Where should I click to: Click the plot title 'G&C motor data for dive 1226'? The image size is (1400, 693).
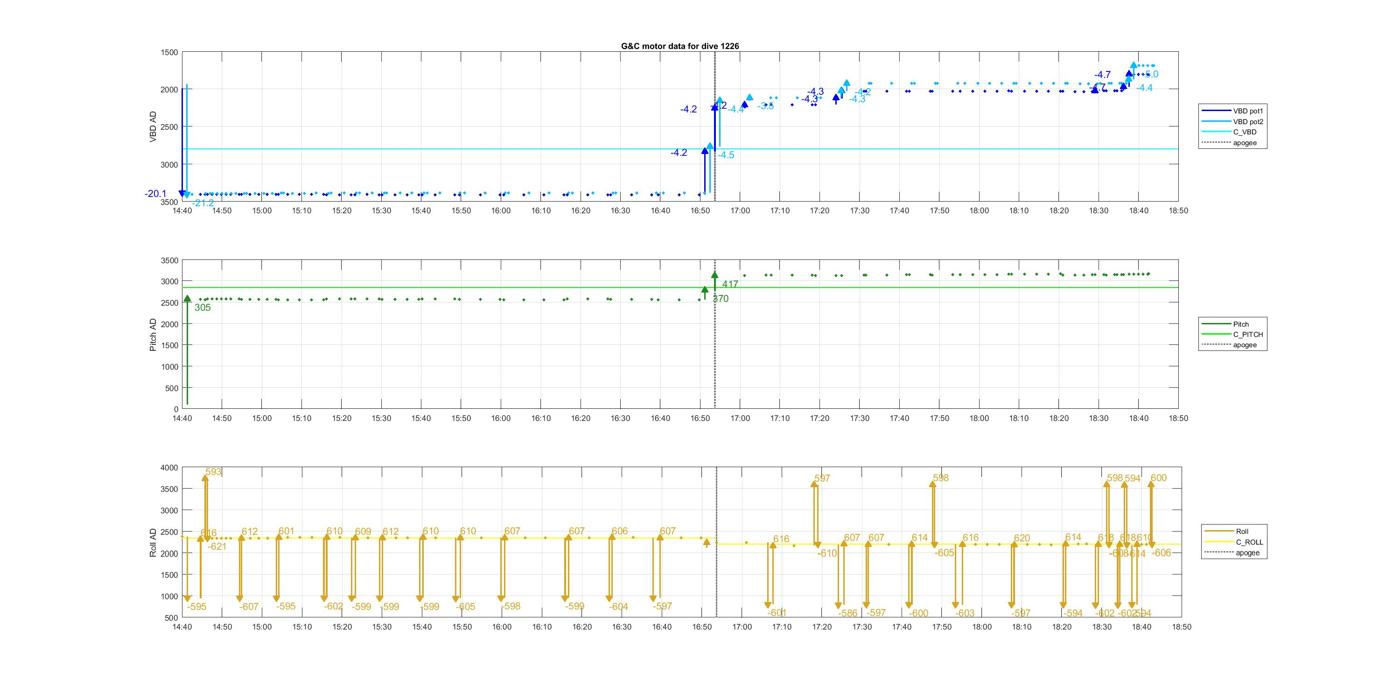(x=680, y=46)
